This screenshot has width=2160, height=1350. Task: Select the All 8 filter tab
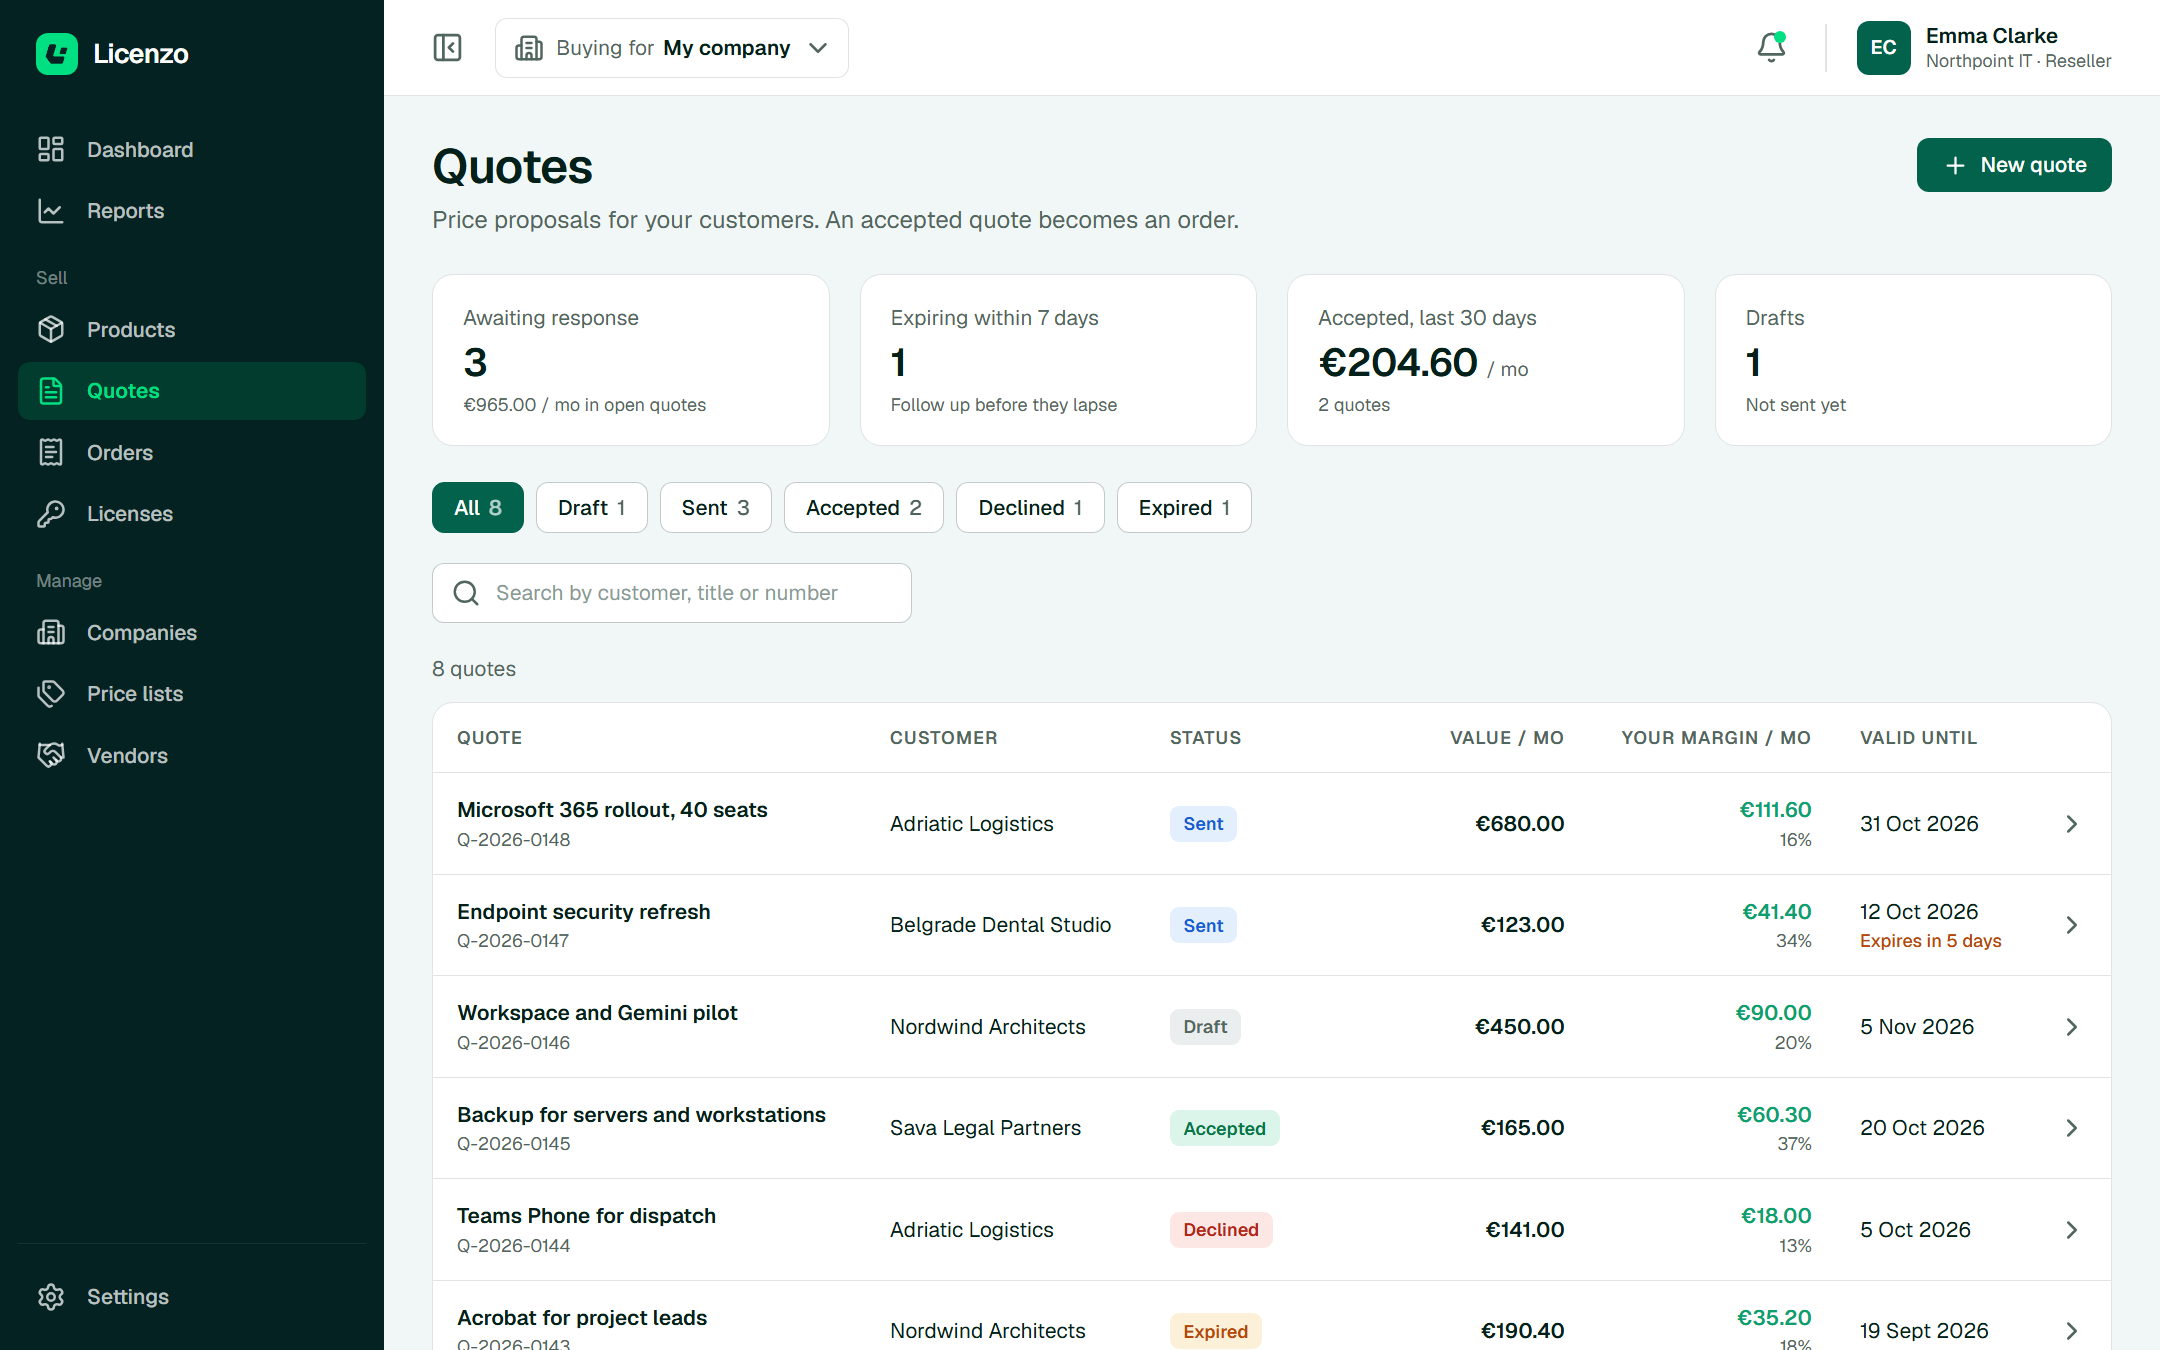478,508
